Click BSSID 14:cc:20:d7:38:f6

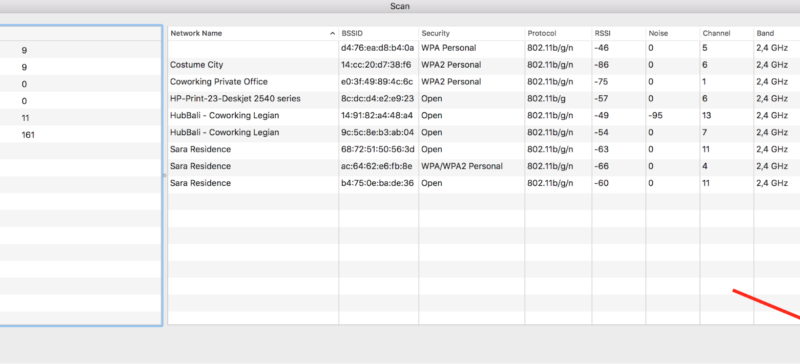(x=376, y=65)
